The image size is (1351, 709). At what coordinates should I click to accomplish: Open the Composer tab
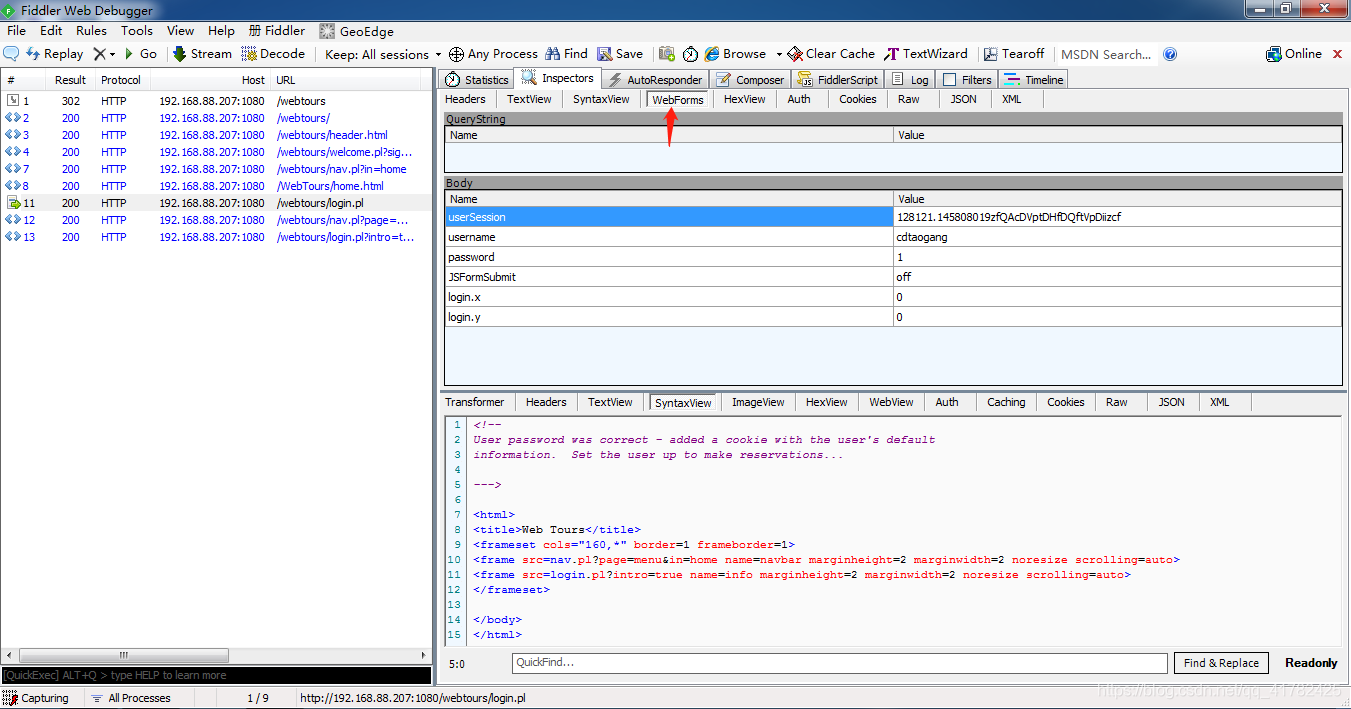coord(751,79)
